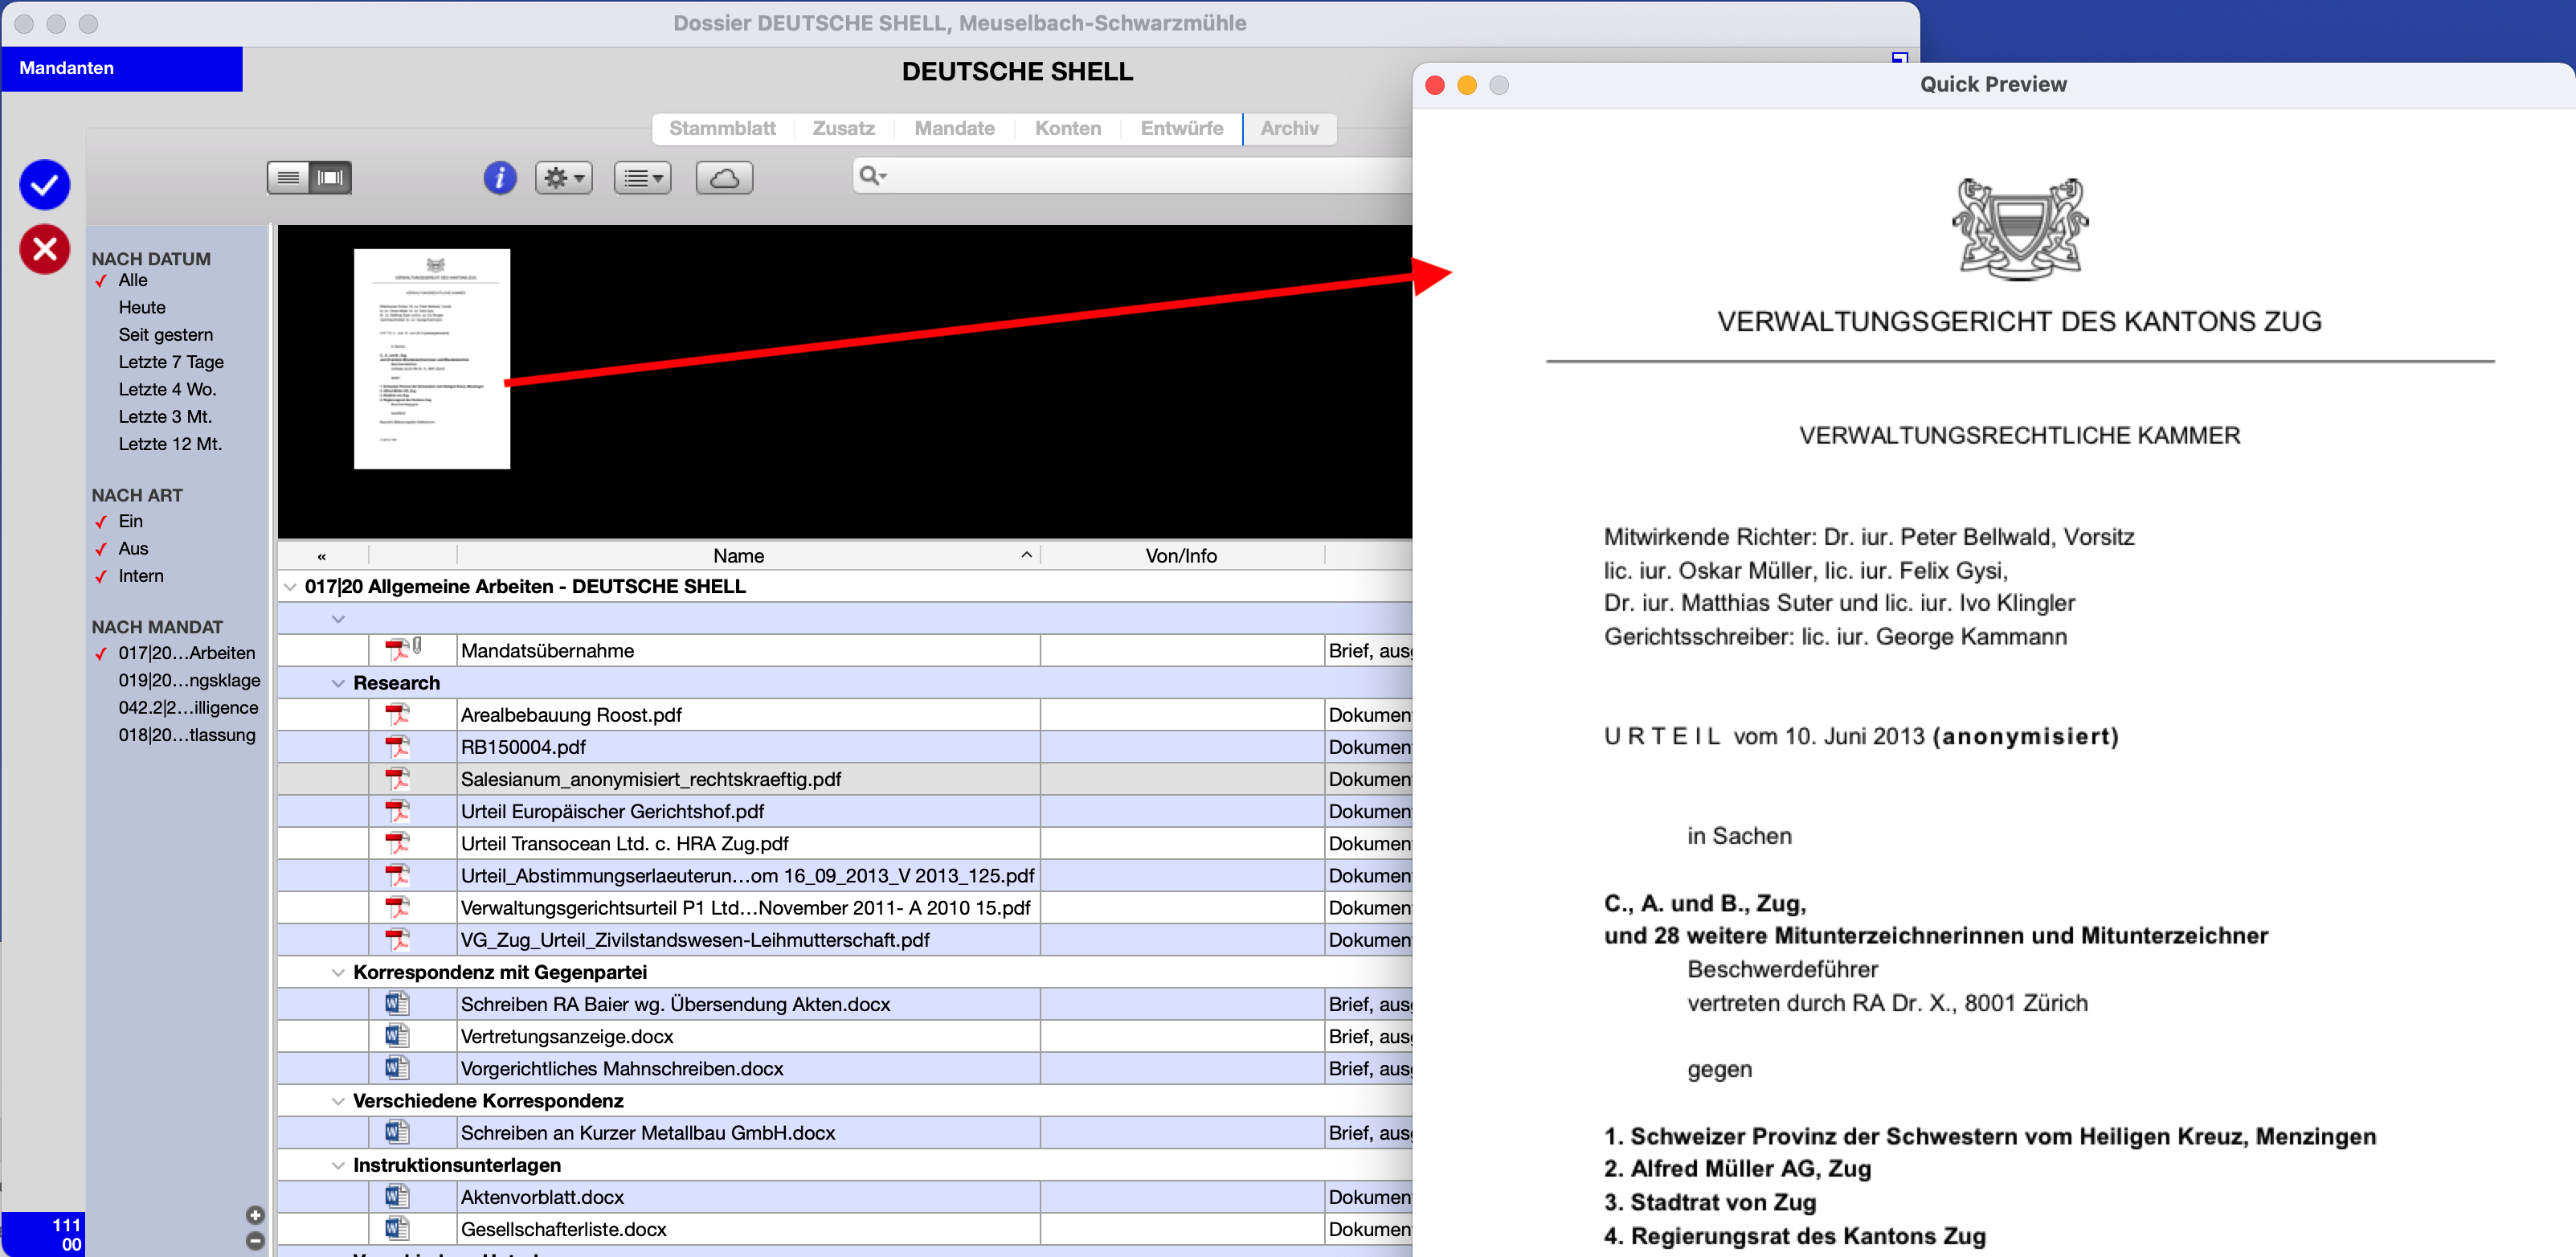Viewport: 2576px width, 1257px height.
Task: Click PDF icon of Arealbebauung Roost.pdf
Action: (397, 714)
